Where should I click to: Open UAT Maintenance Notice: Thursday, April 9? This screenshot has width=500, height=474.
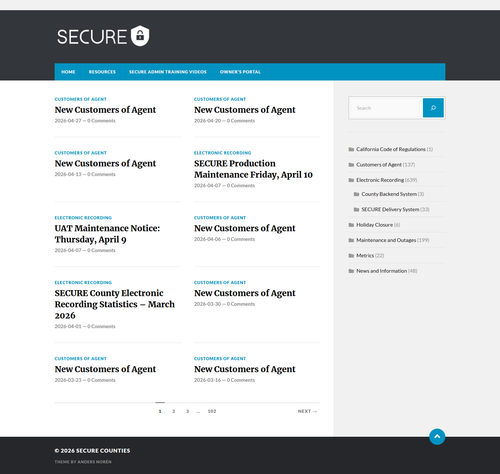pyautogui.click(x=107, y=234)
